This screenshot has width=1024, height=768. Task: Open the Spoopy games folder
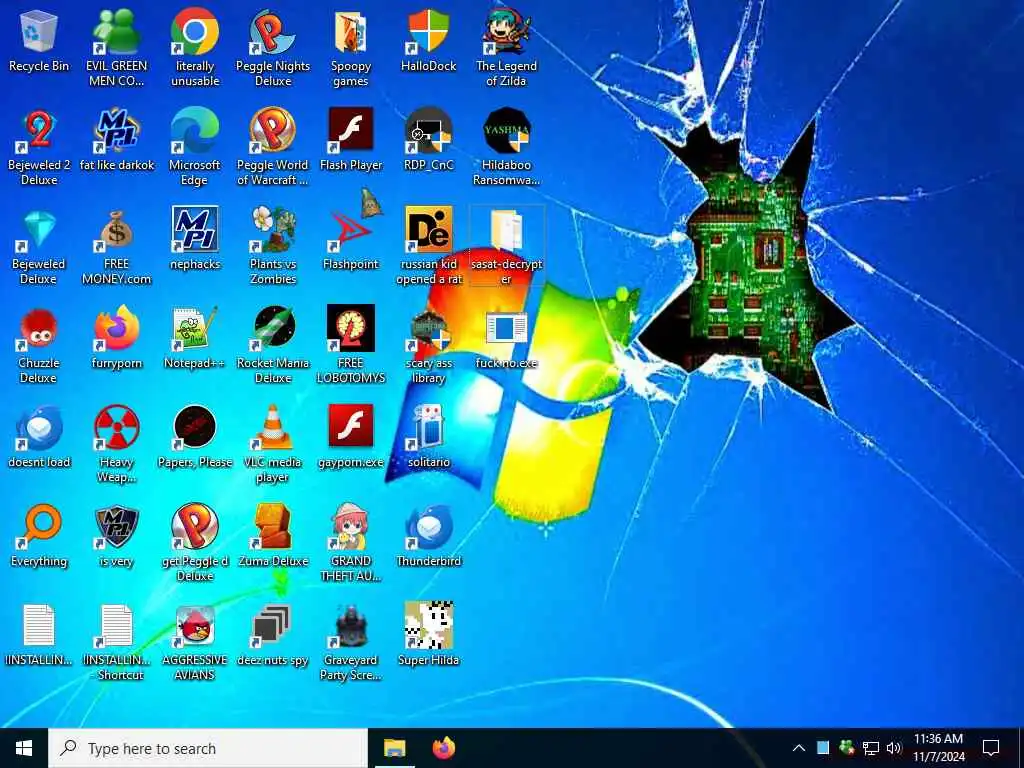click(x=351, y=48)
